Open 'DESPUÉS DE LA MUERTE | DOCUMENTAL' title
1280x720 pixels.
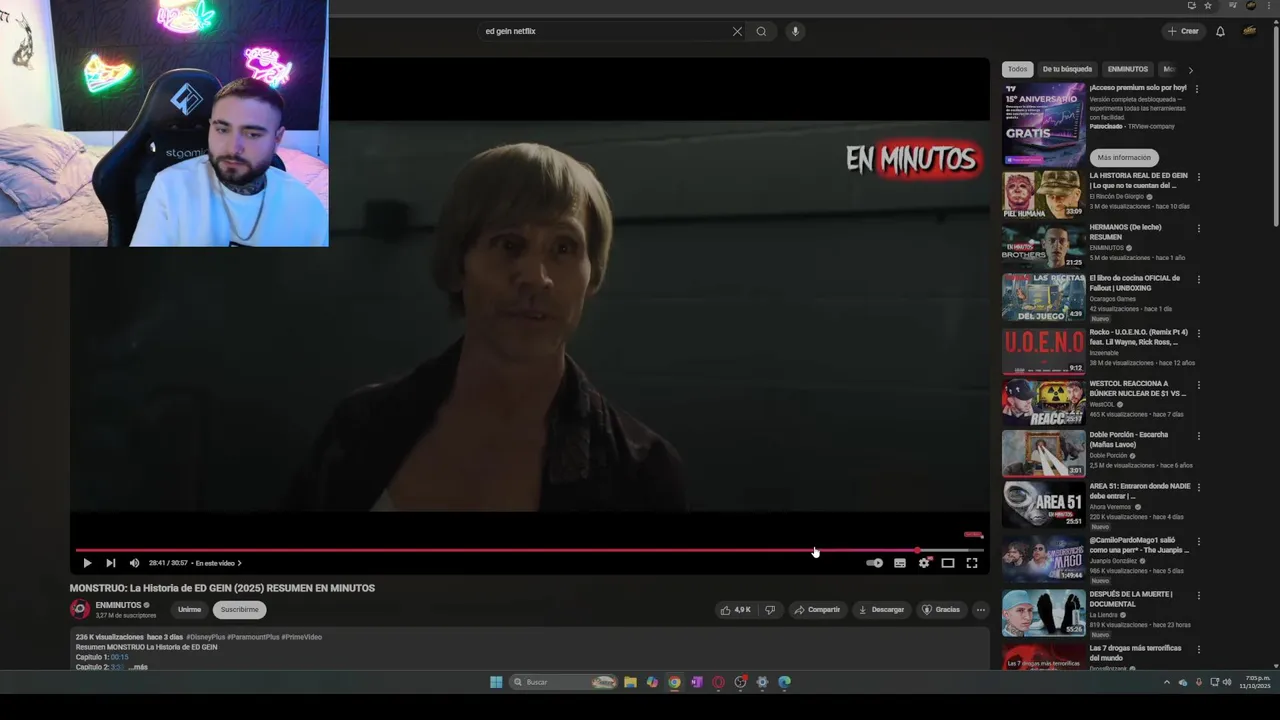coord(1131,599)
